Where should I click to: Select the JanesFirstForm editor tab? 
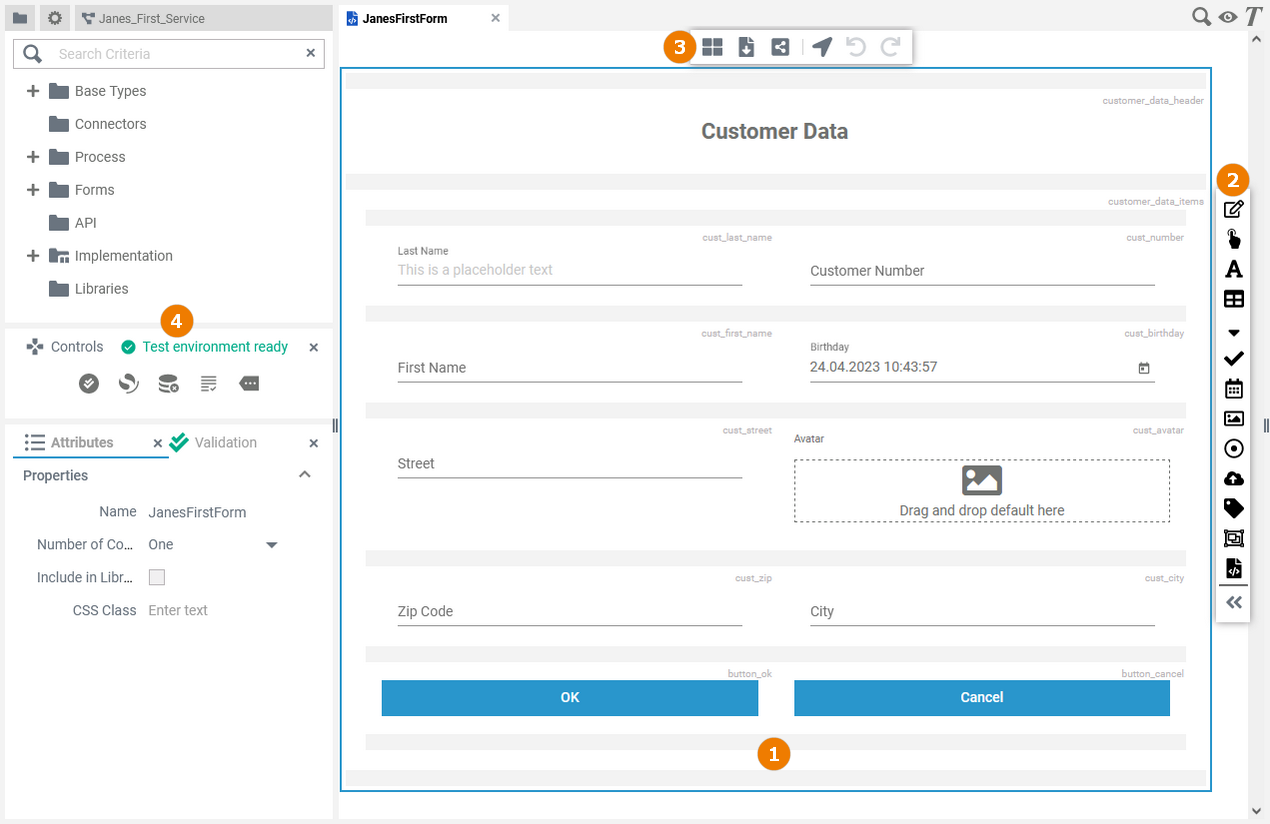pyautogui.click(x=405, y=18)
